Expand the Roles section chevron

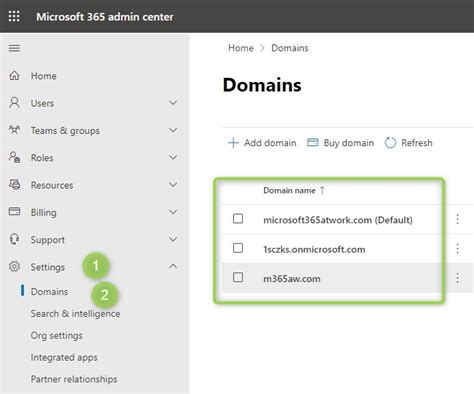coord(173,157)
